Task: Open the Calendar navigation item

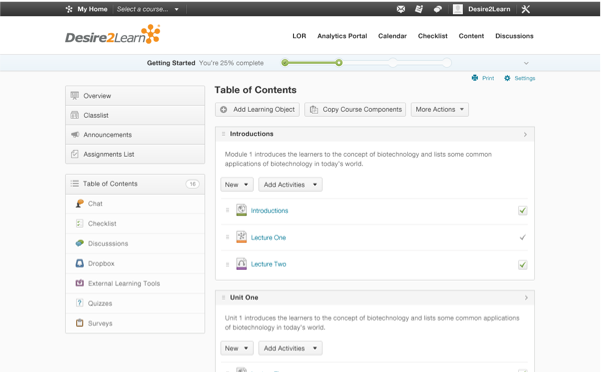Action: click(x=392, y=36)
